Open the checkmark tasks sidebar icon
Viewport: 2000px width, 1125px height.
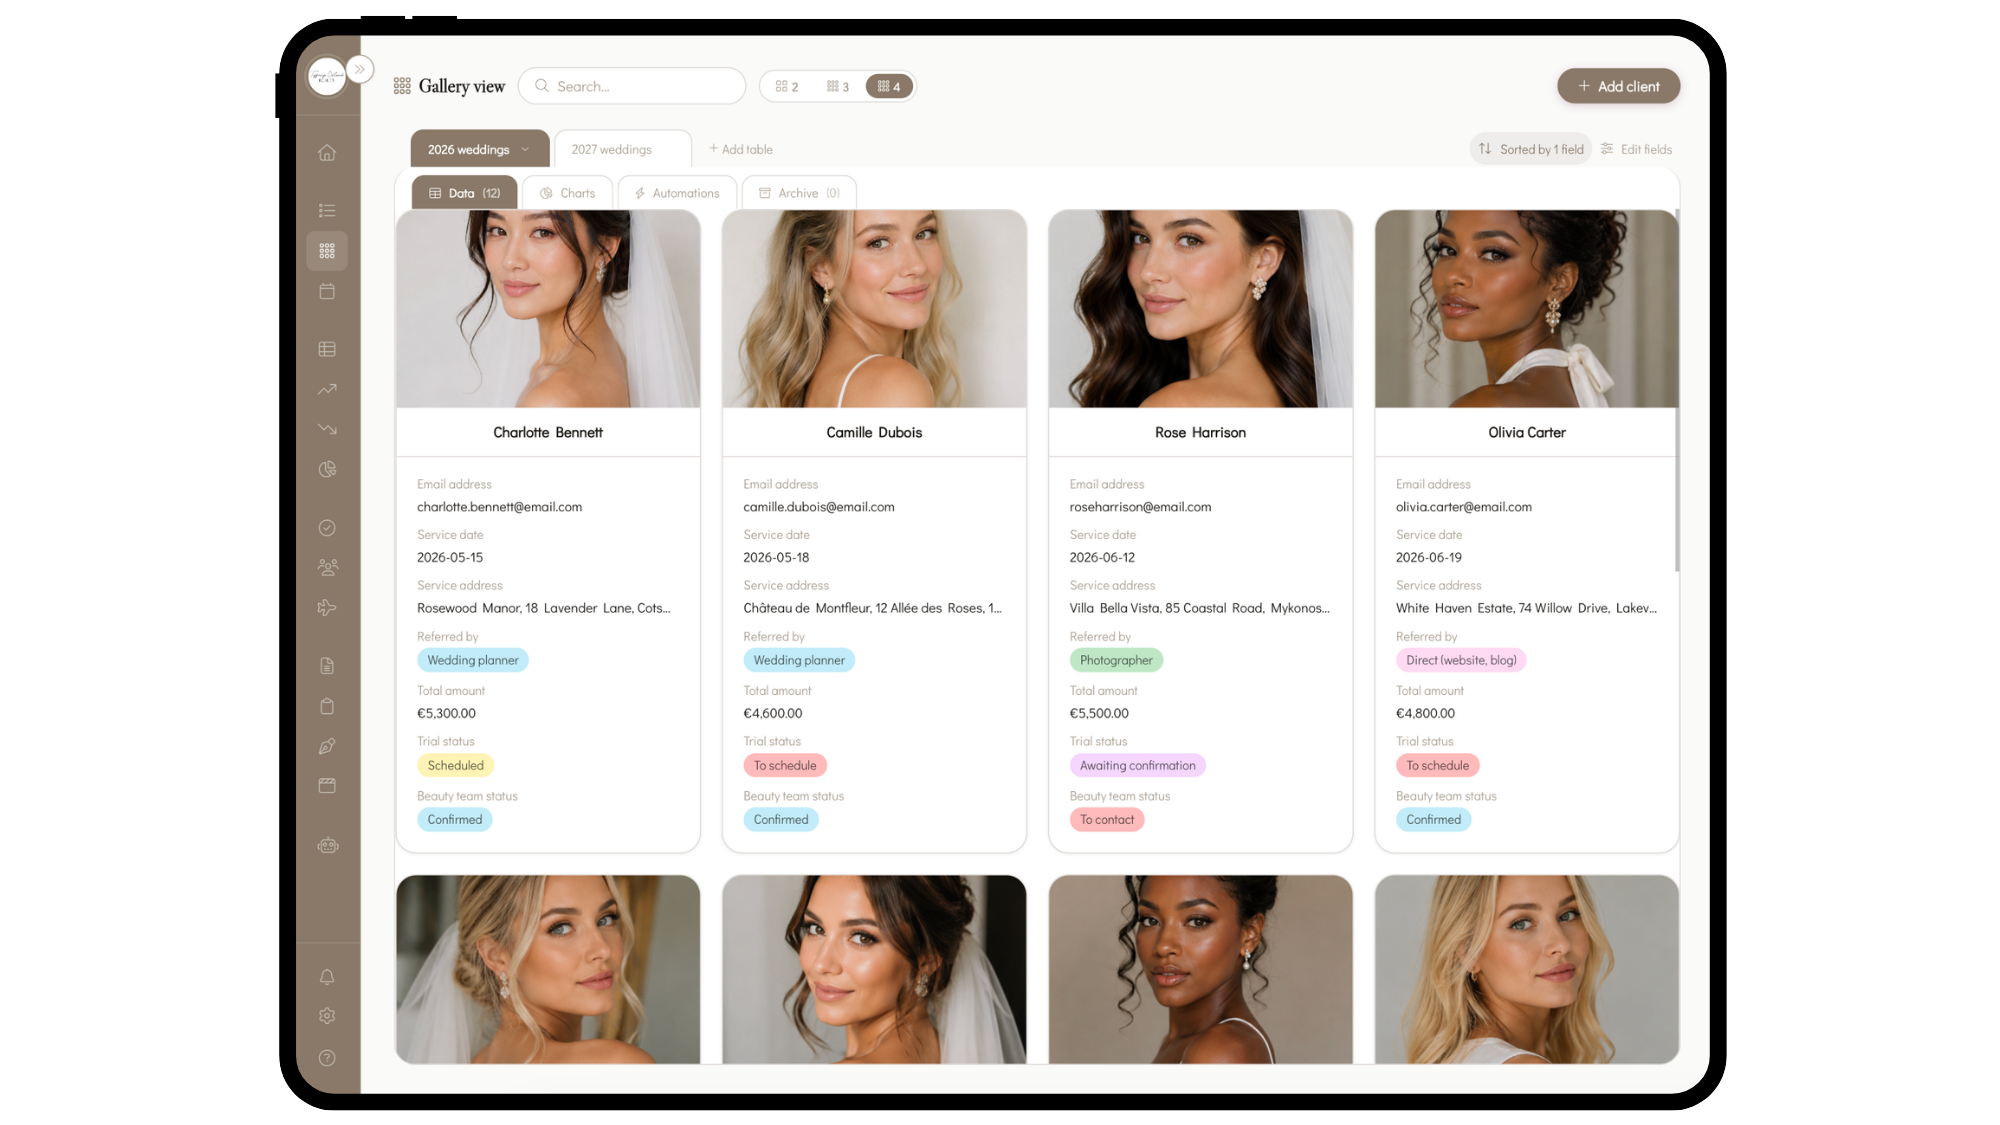coord(327,527)
